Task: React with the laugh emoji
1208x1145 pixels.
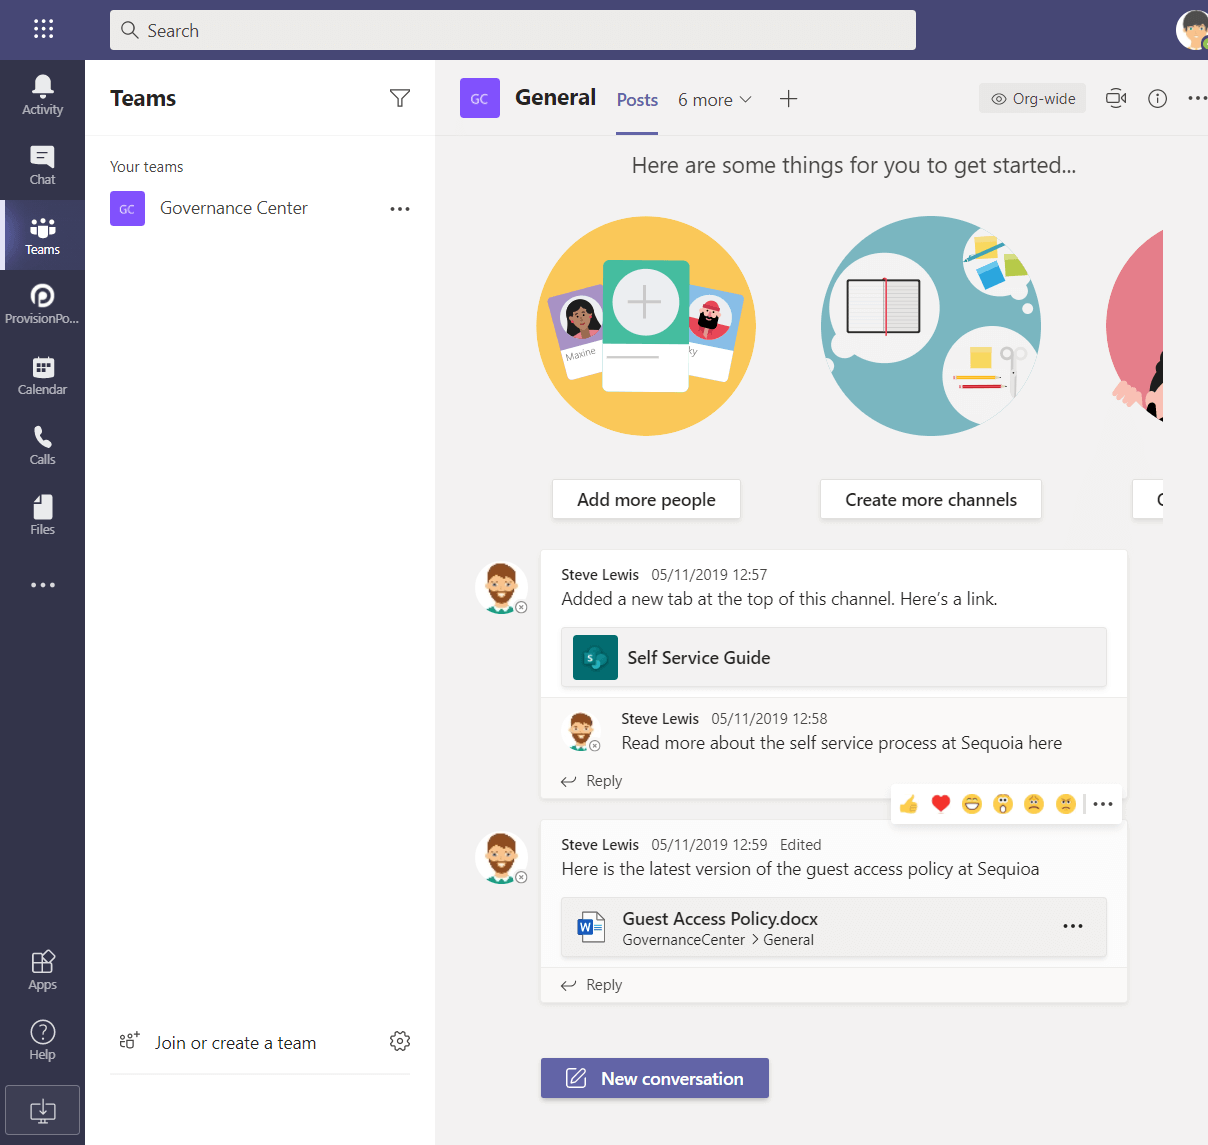Action: click(x=972, y=804)
